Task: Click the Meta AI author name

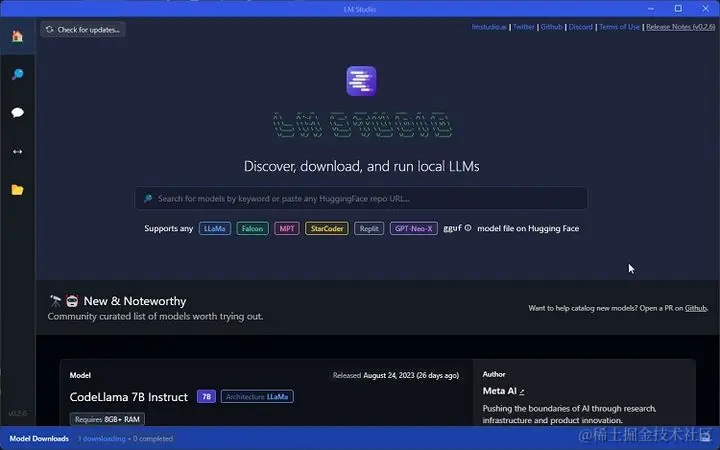Action: point(500,391)
